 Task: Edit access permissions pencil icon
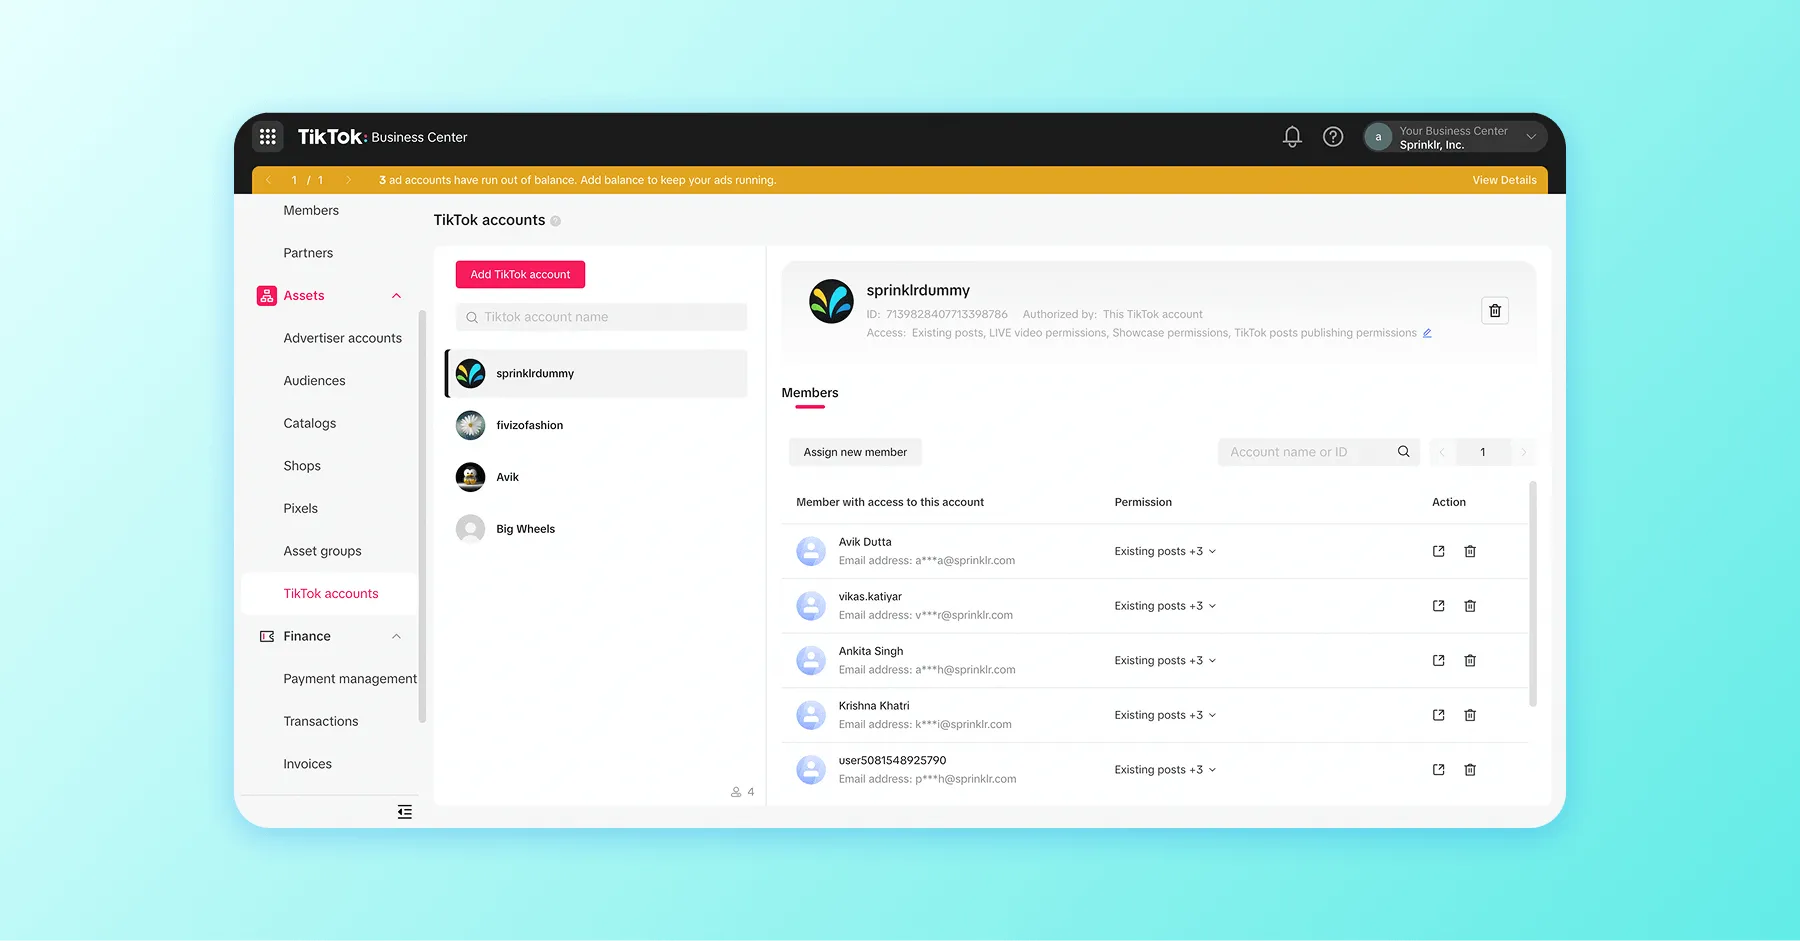(x=1427, y=333)
